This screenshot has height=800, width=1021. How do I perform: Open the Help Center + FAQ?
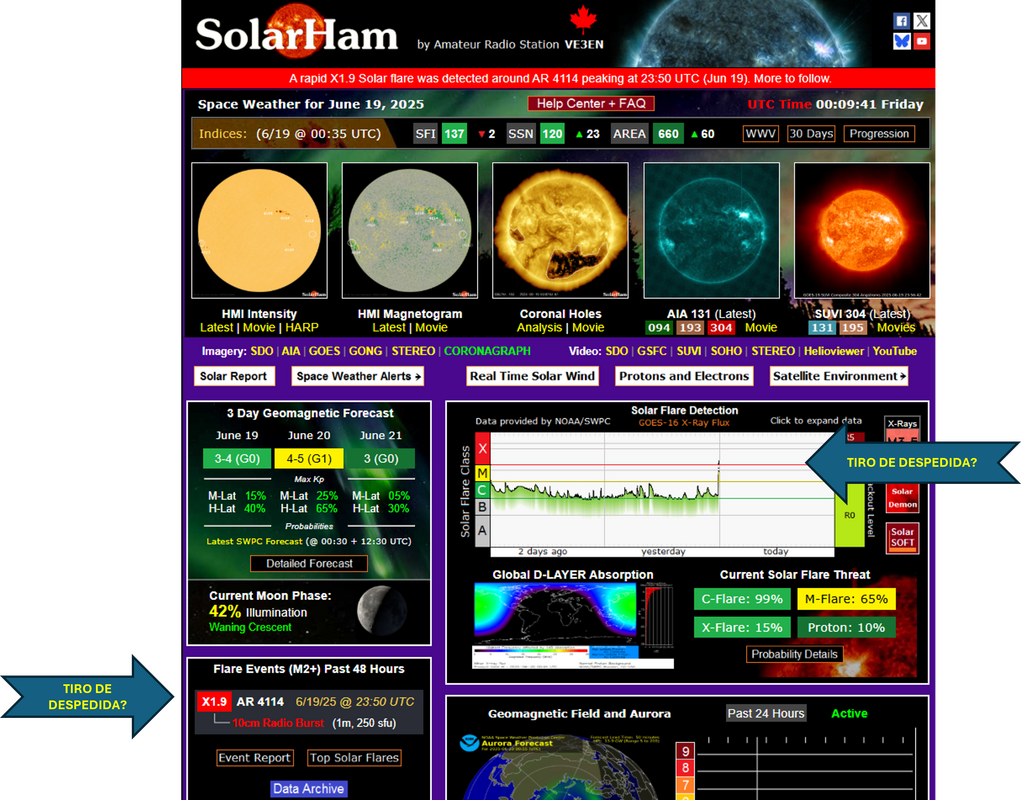click(591, 104)
